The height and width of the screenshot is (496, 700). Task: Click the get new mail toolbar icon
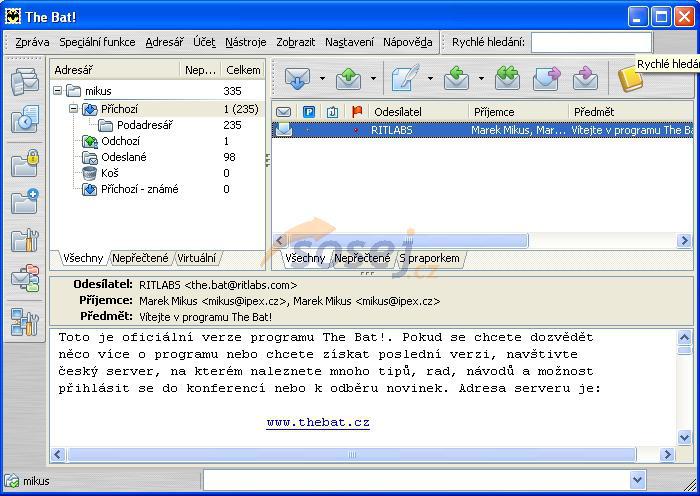[297, 79]
